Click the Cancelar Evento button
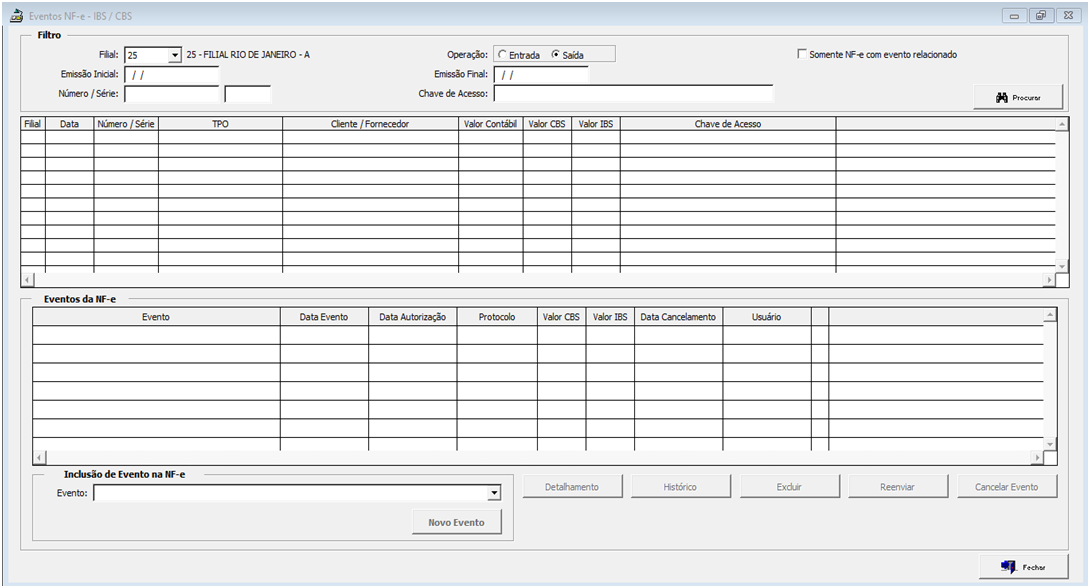 click(x=1006, y=487)
